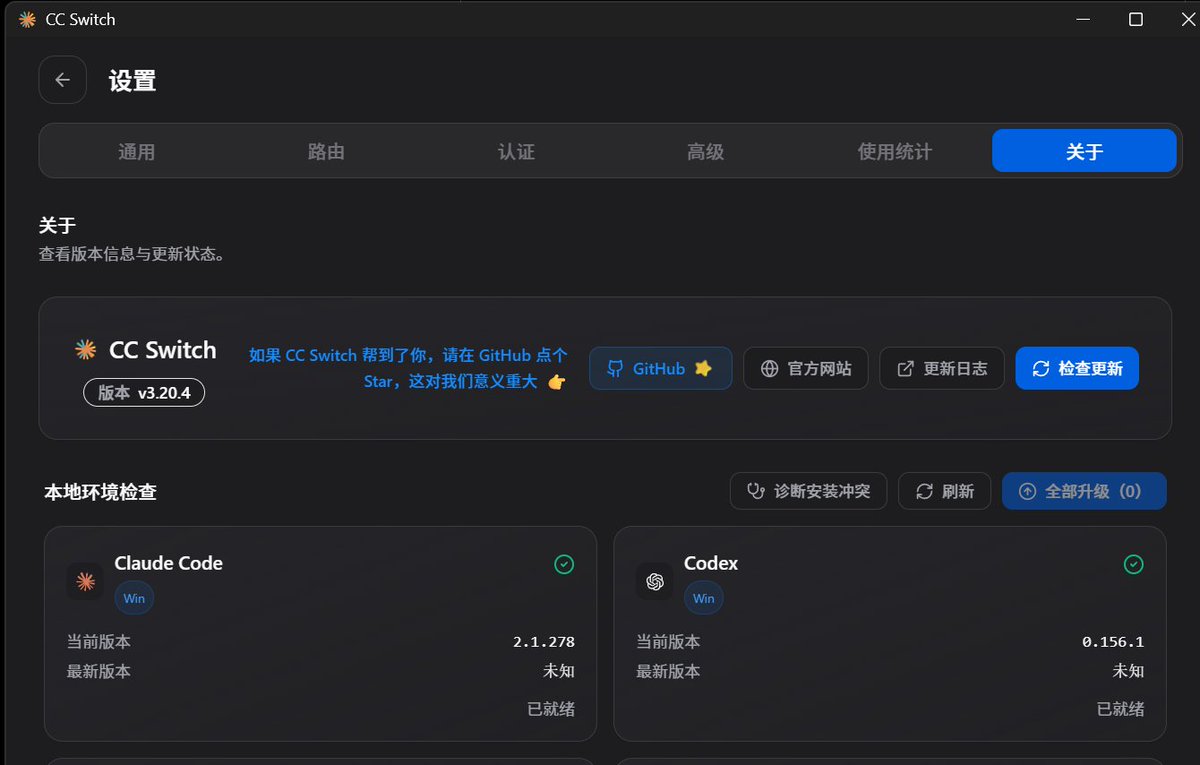Minimize the CC Switch window
The width and height of the screenshot is (1200, 765).
(x=1083, y=19)
